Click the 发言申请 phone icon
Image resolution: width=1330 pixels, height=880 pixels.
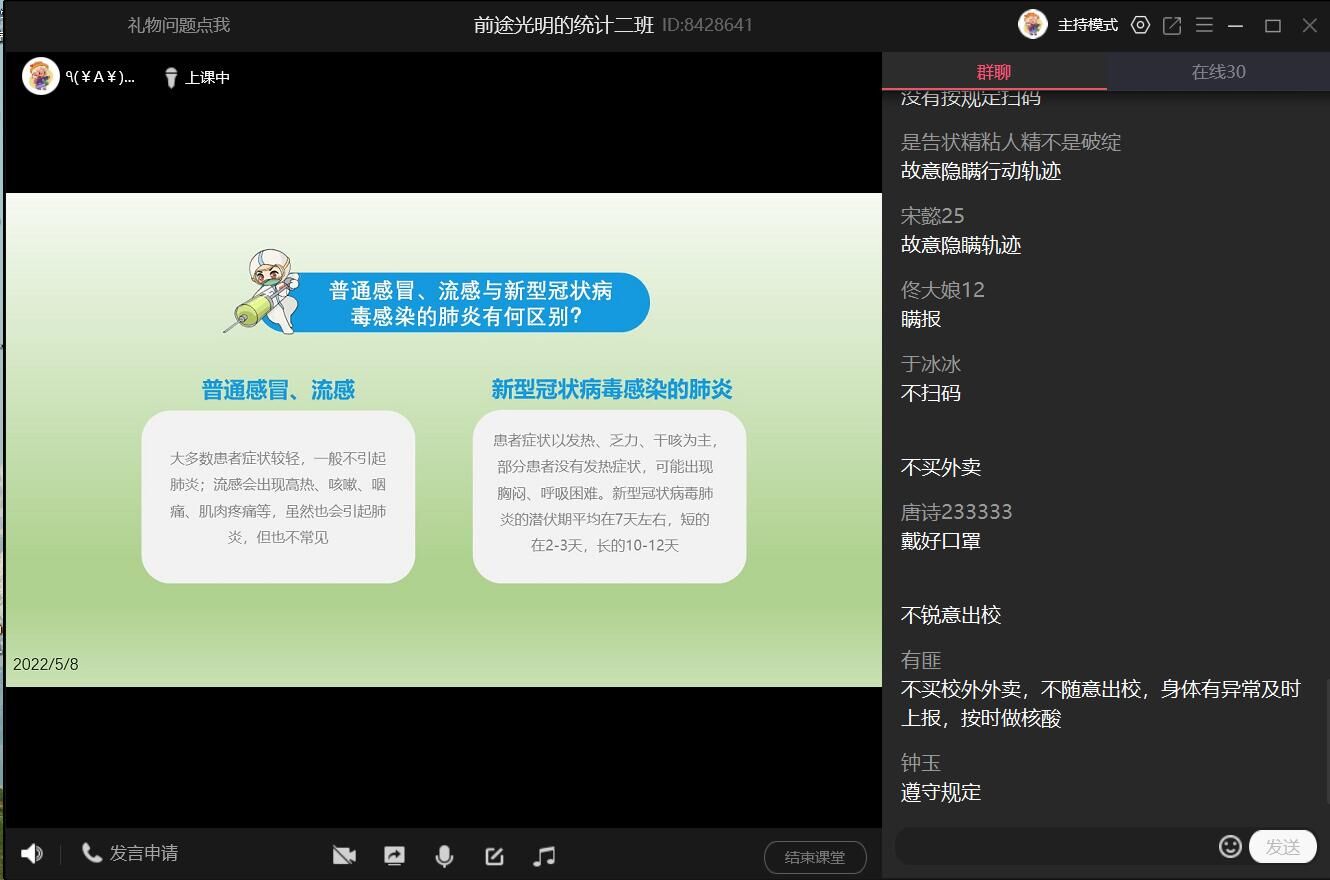(x=92, y=853)
